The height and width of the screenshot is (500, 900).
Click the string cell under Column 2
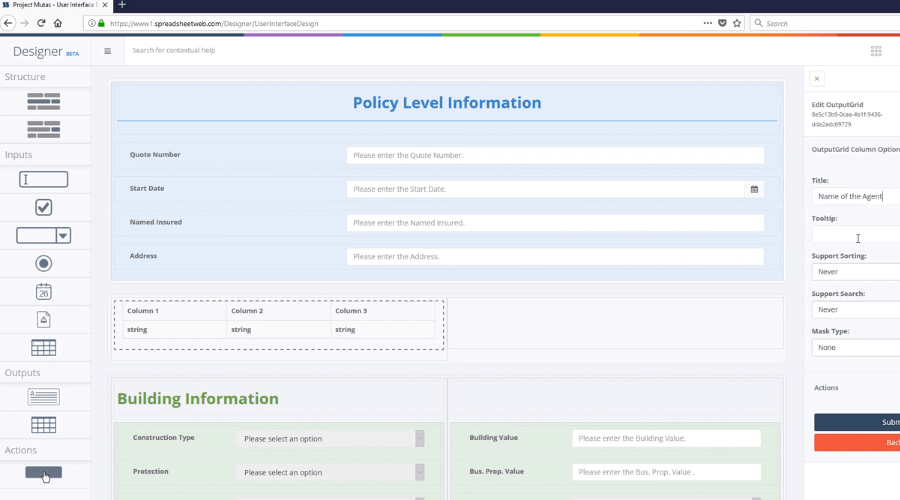click(278, 330)
